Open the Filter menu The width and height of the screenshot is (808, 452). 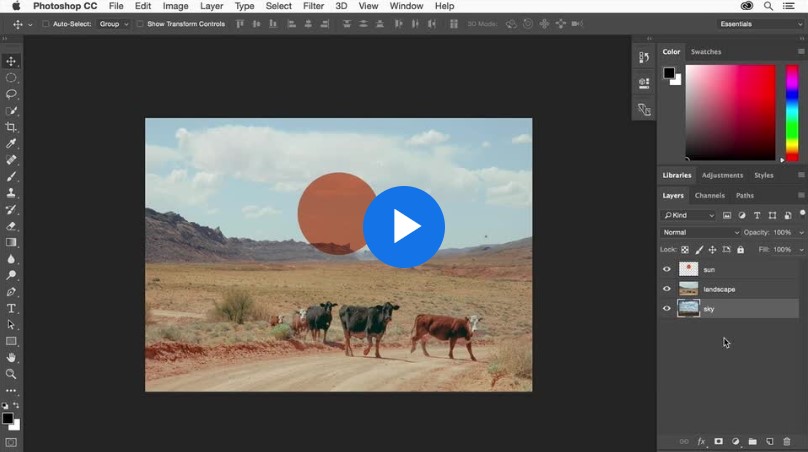click(x=313, y=6)
